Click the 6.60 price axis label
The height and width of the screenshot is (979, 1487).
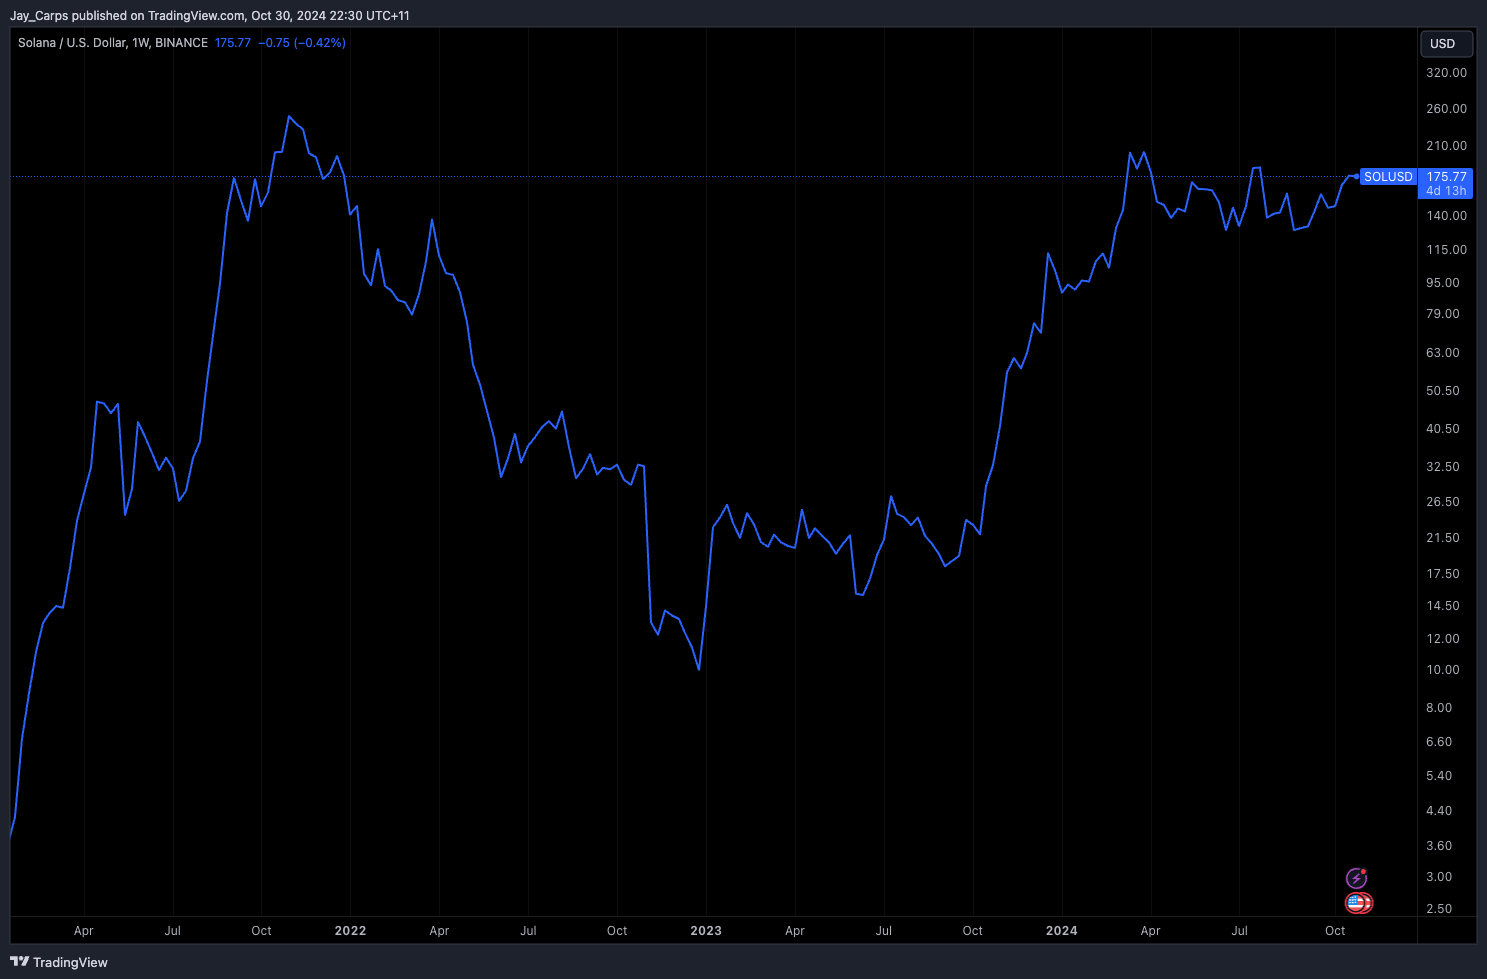(1439, 742)
